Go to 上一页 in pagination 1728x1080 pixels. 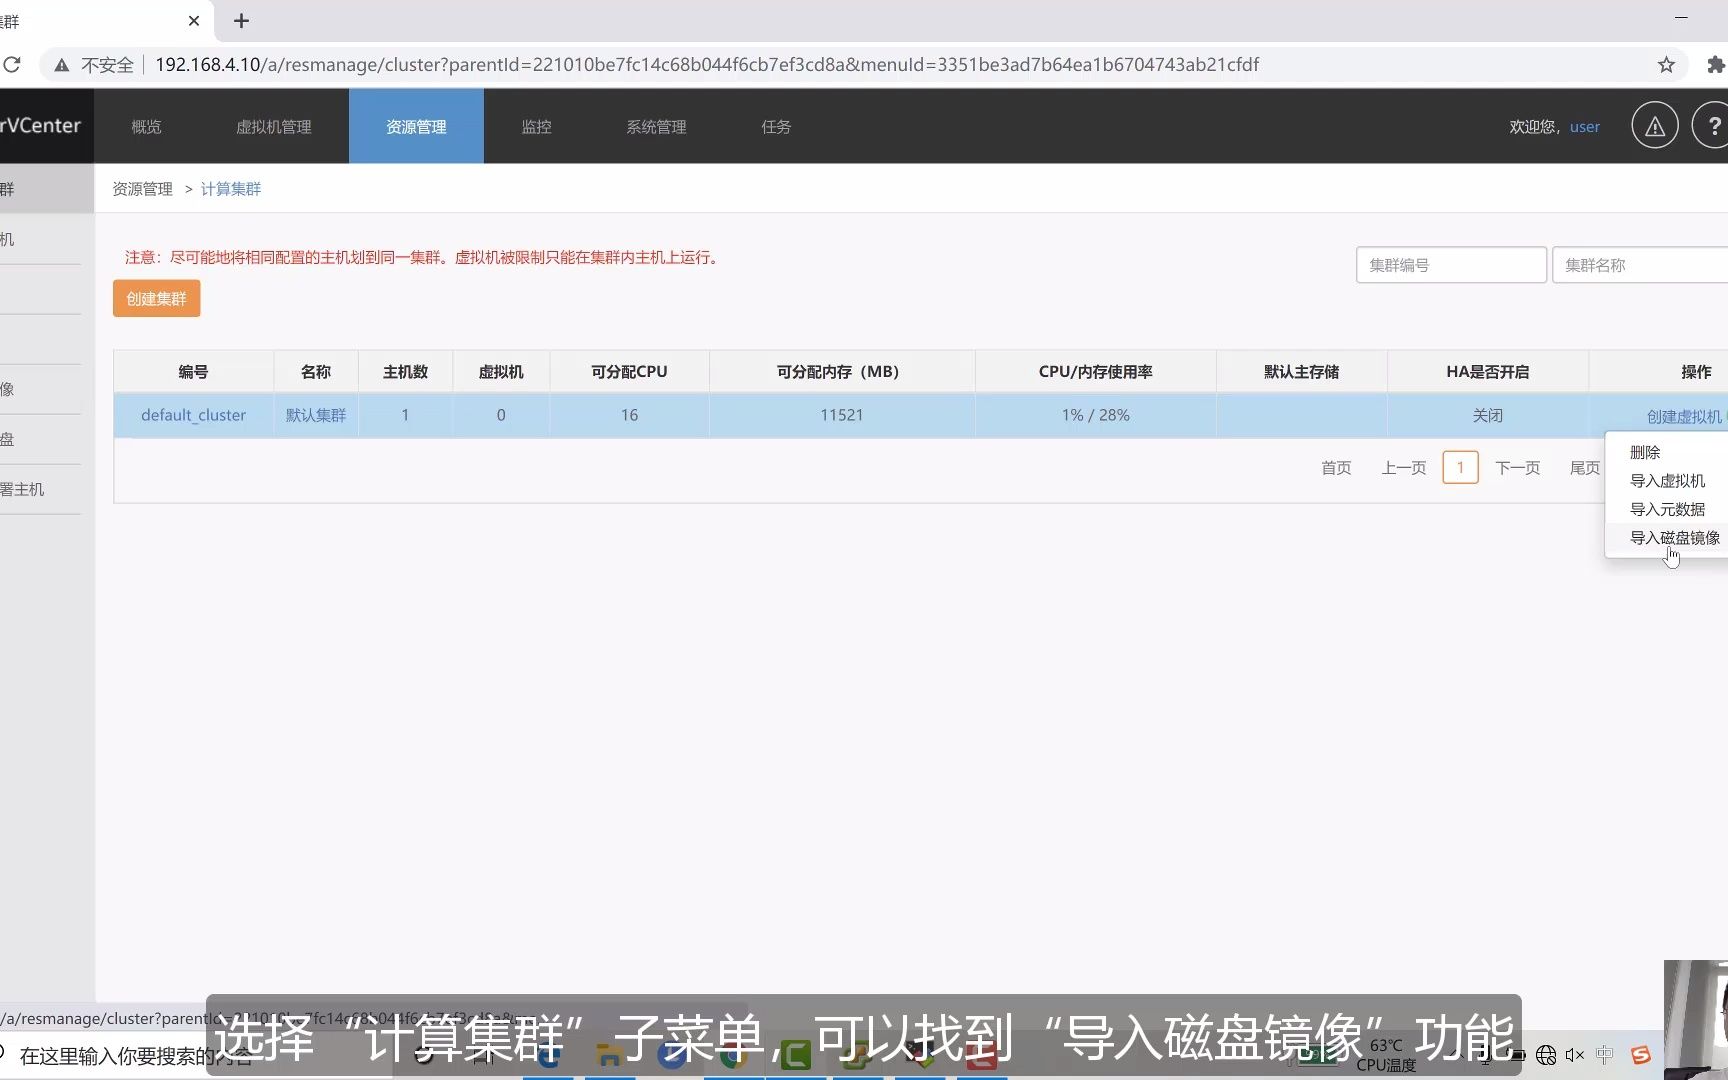[1404, 468]
